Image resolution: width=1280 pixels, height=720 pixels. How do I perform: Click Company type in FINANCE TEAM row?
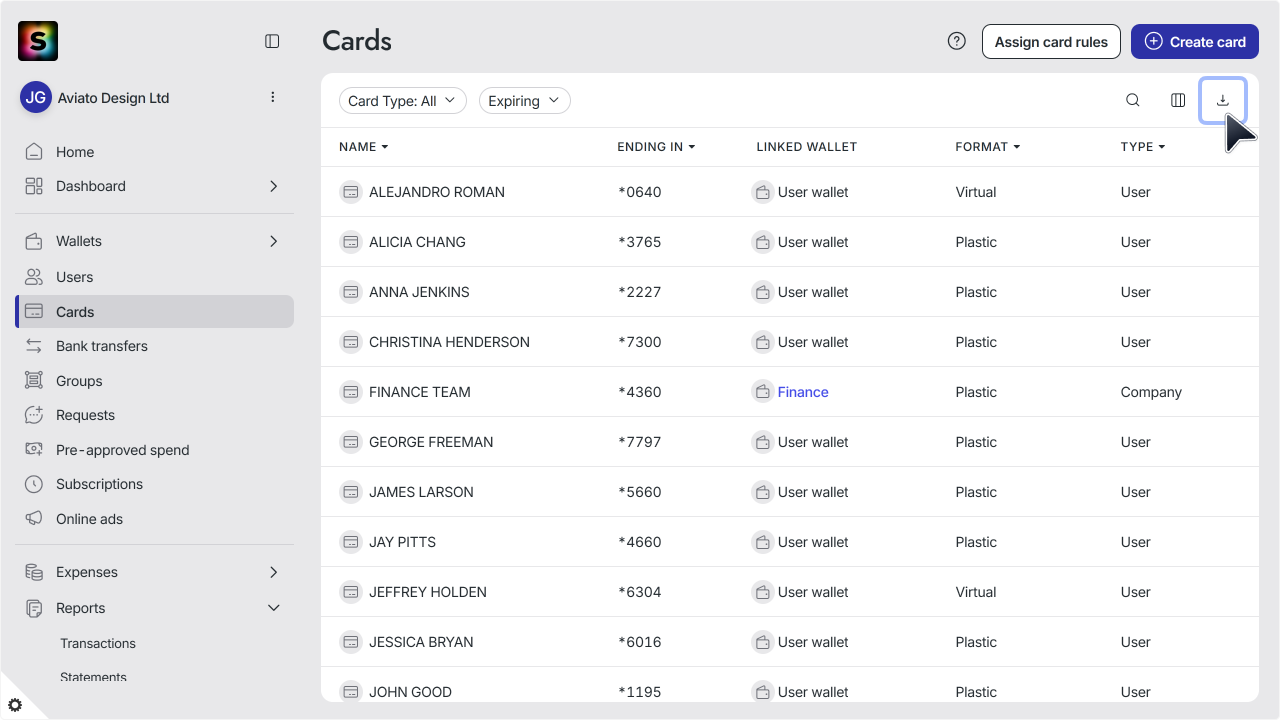pyautogui.click(x=1151, y=392)
